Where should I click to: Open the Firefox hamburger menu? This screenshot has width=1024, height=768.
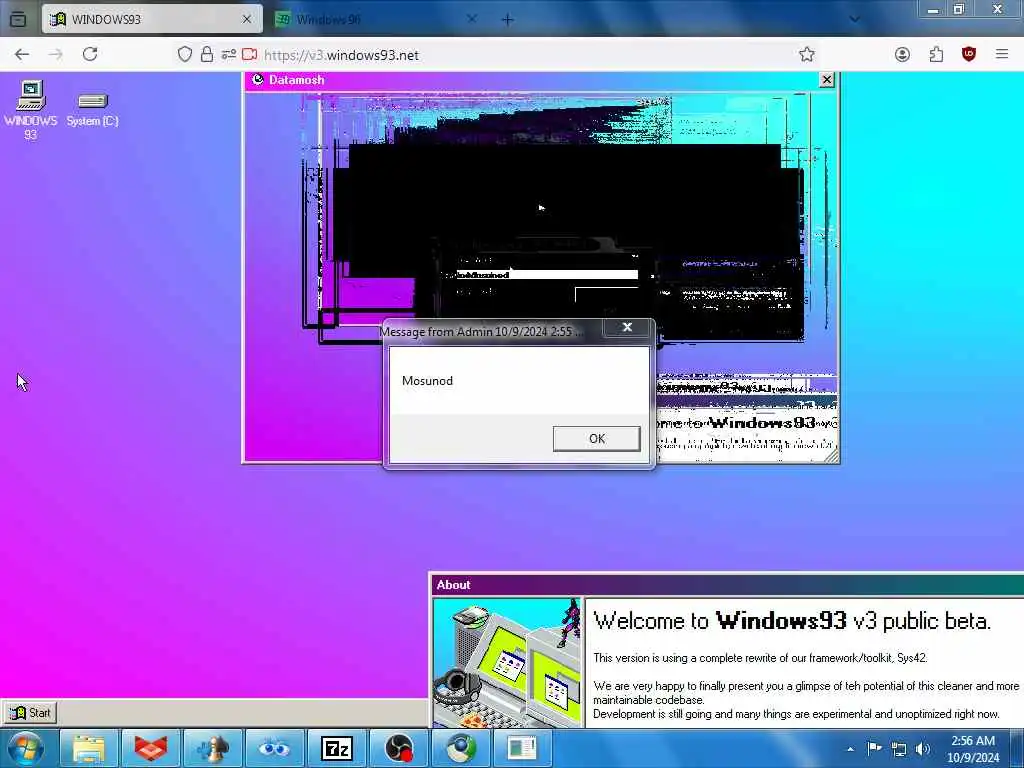coord(1002,54)
